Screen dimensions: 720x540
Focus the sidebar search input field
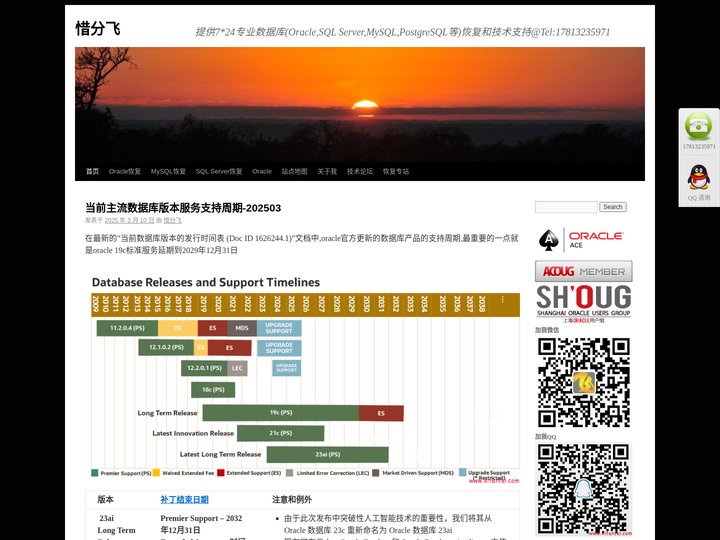(566, 207)
